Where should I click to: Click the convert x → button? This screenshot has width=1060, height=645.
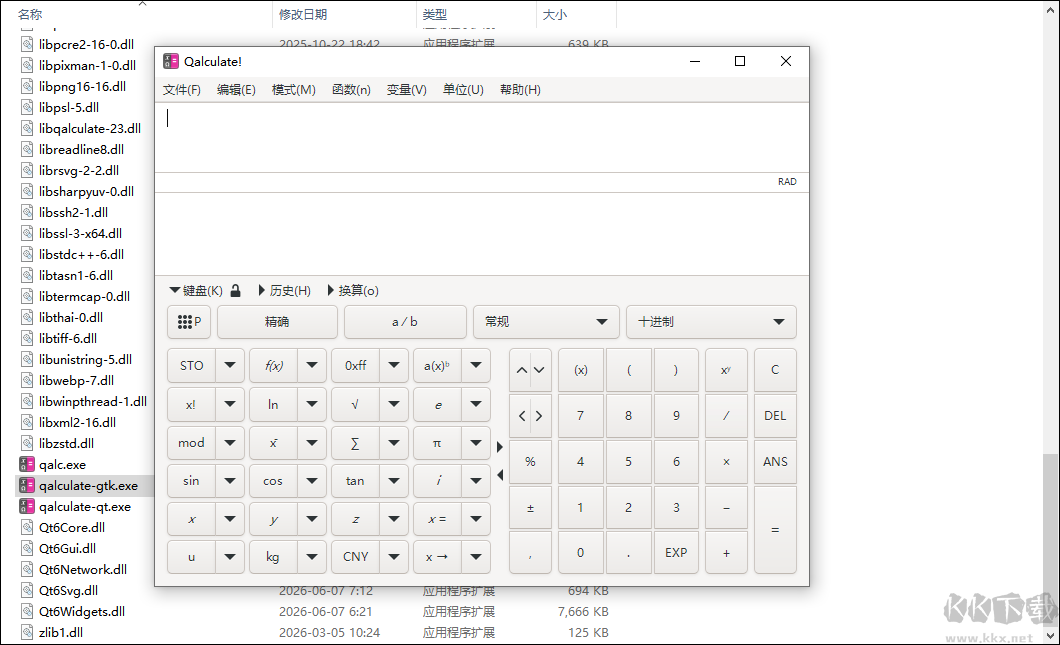point(437,557)
